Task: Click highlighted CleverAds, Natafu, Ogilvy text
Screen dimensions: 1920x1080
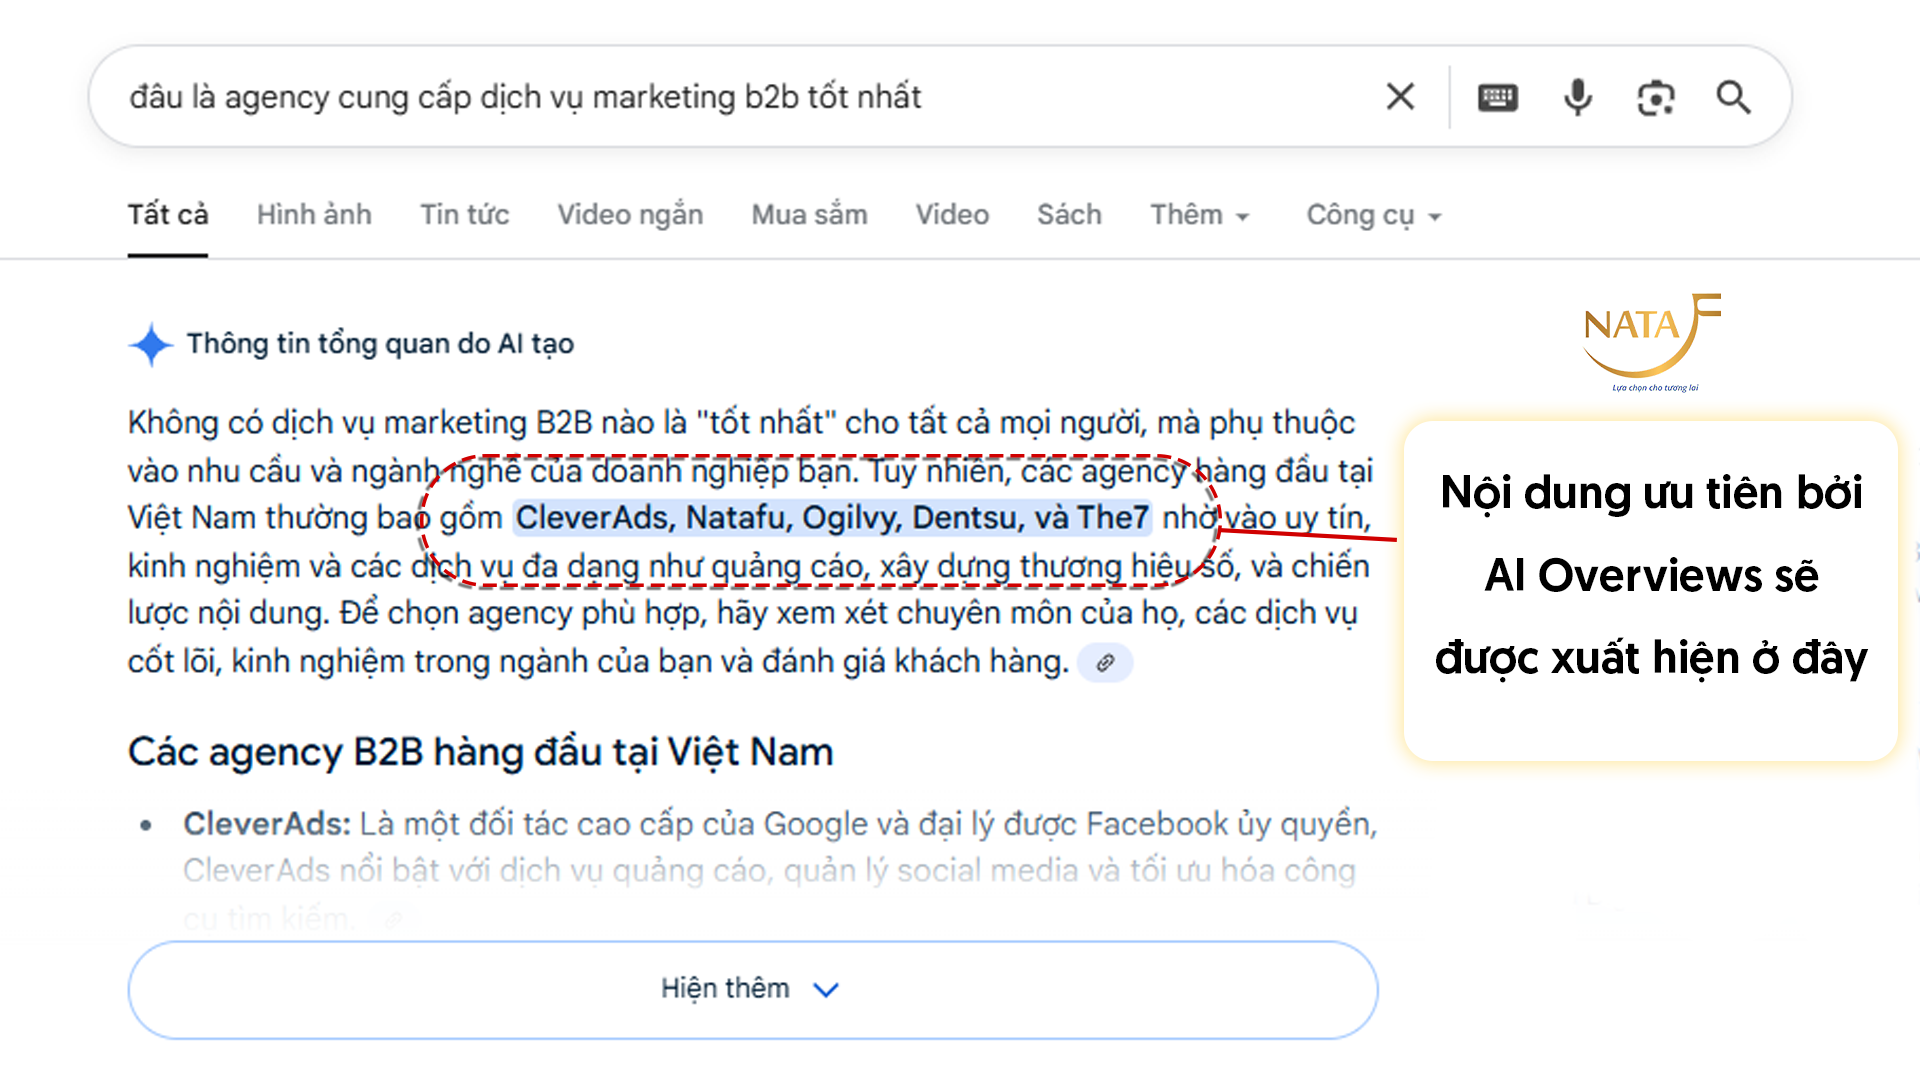Action: pos(832,518)
